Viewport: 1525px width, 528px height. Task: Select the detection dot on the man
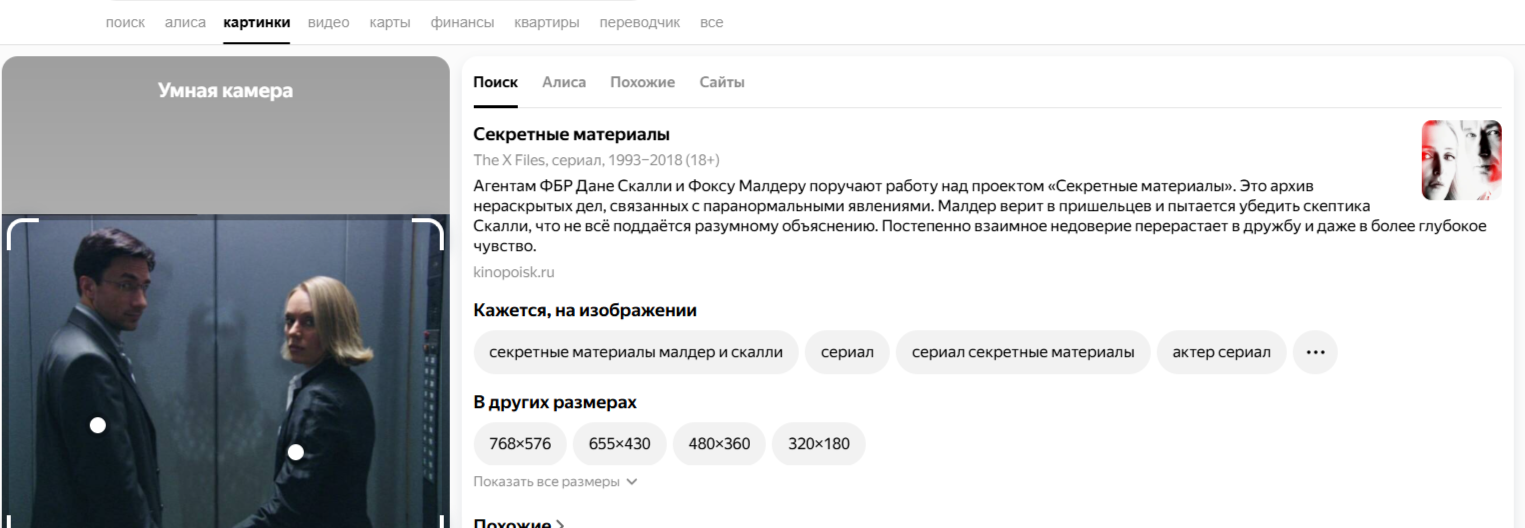click(x=97, y=425)
